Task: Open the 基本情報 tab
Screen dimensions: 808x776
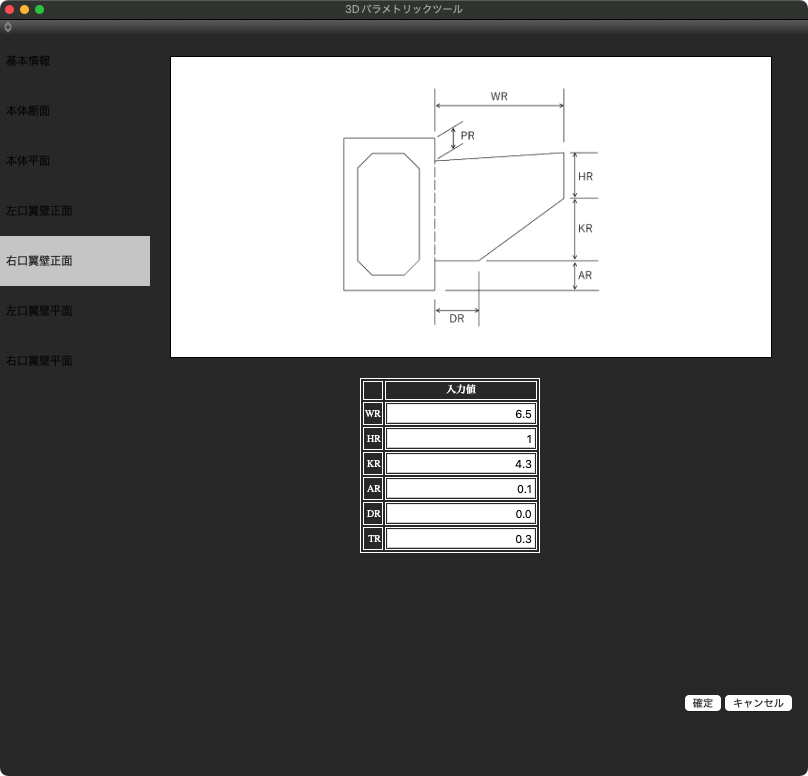Action: (x=28, y=61)
